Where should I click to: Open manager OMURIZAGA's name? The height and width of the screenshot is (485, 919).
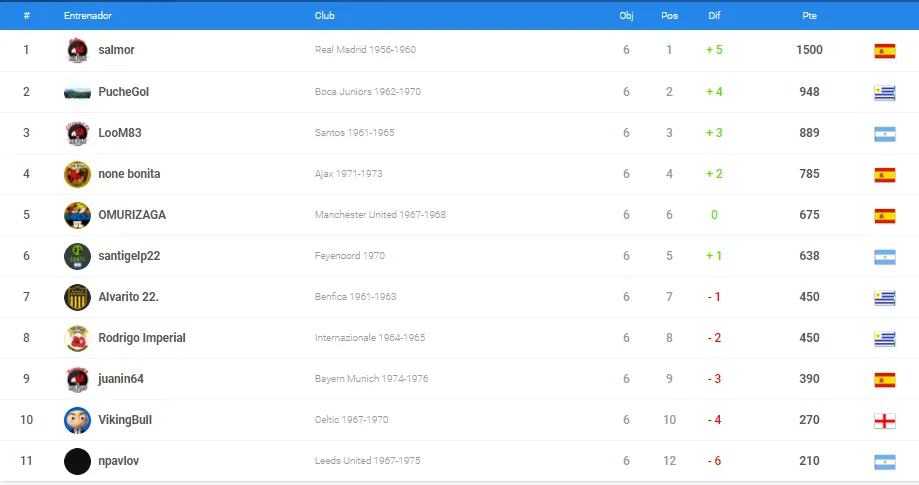(x=132, y=215)
